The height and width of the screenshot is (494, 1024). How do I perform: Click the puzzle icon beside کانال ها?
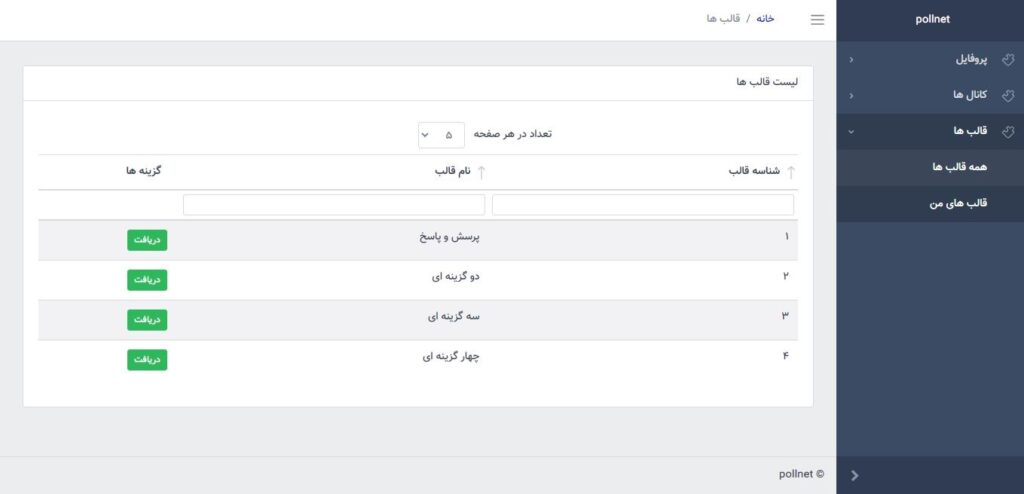click(x=1008, y=96)
